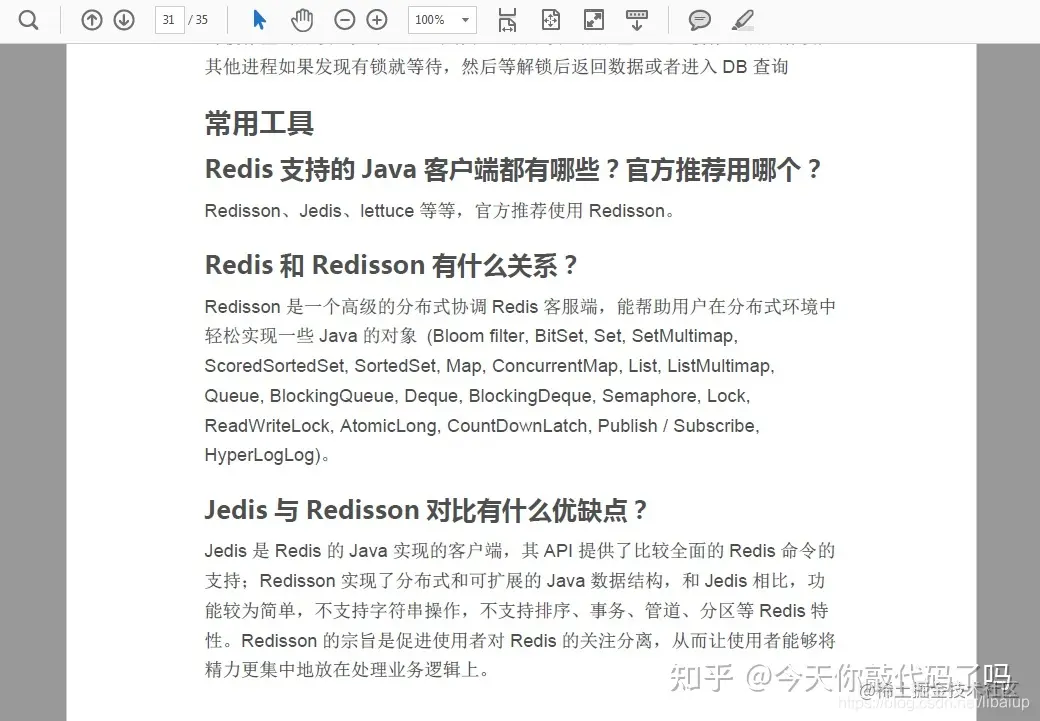Viewport: 1040px width, 721px height.
Task: Select the hand pan tool
Action: [x=302, y=21]
